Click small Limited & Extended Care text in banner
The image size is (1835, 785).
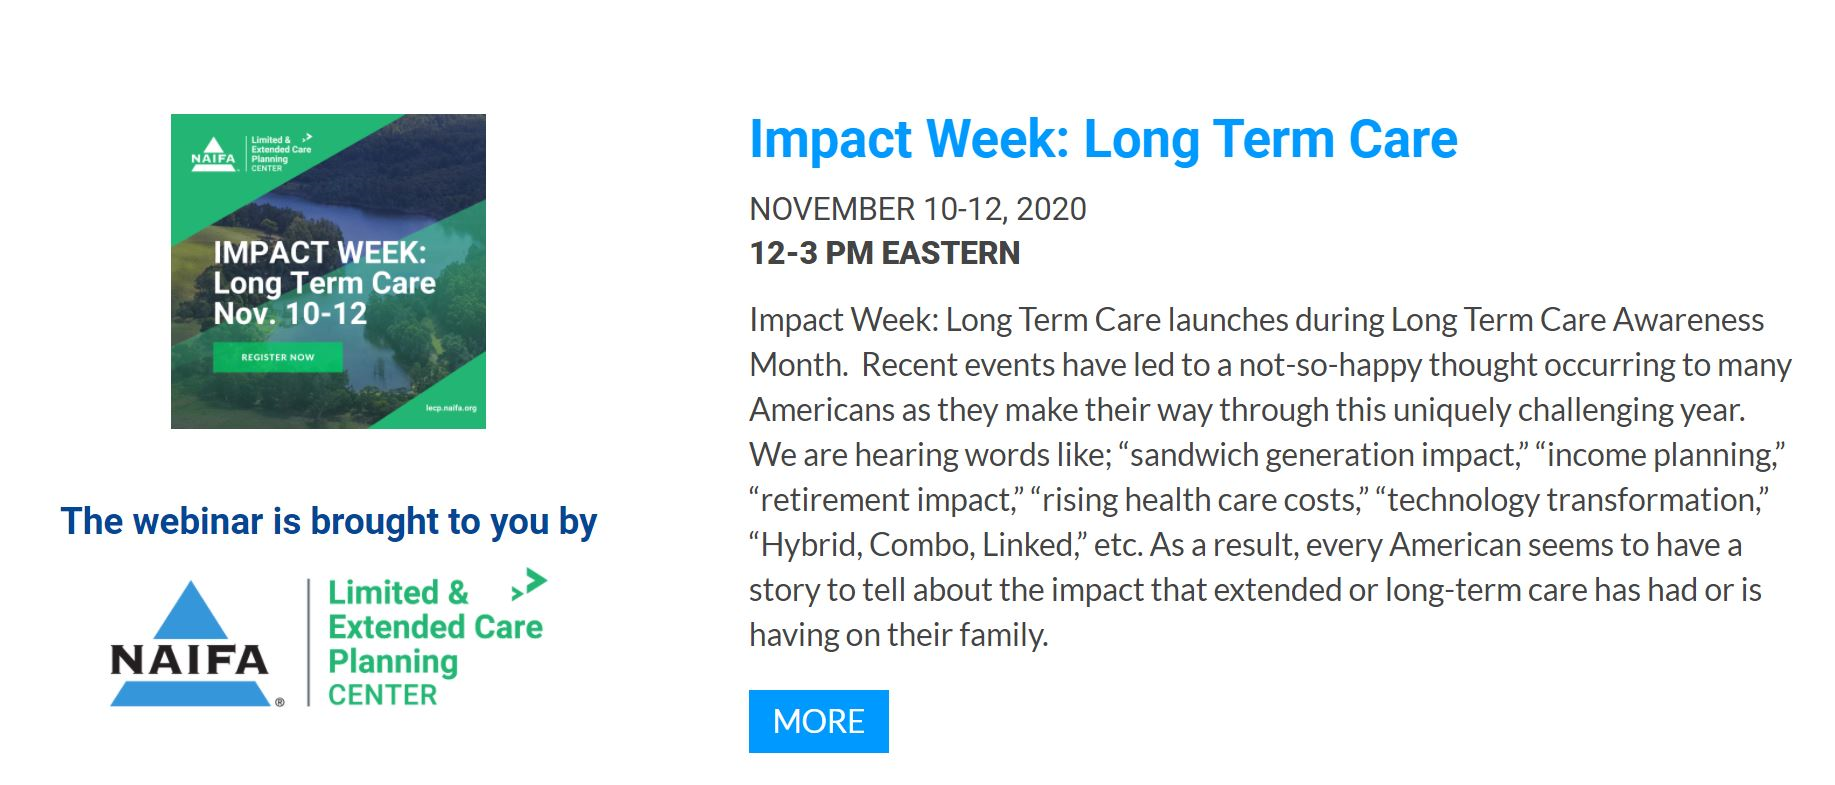[x=281, y=145]
